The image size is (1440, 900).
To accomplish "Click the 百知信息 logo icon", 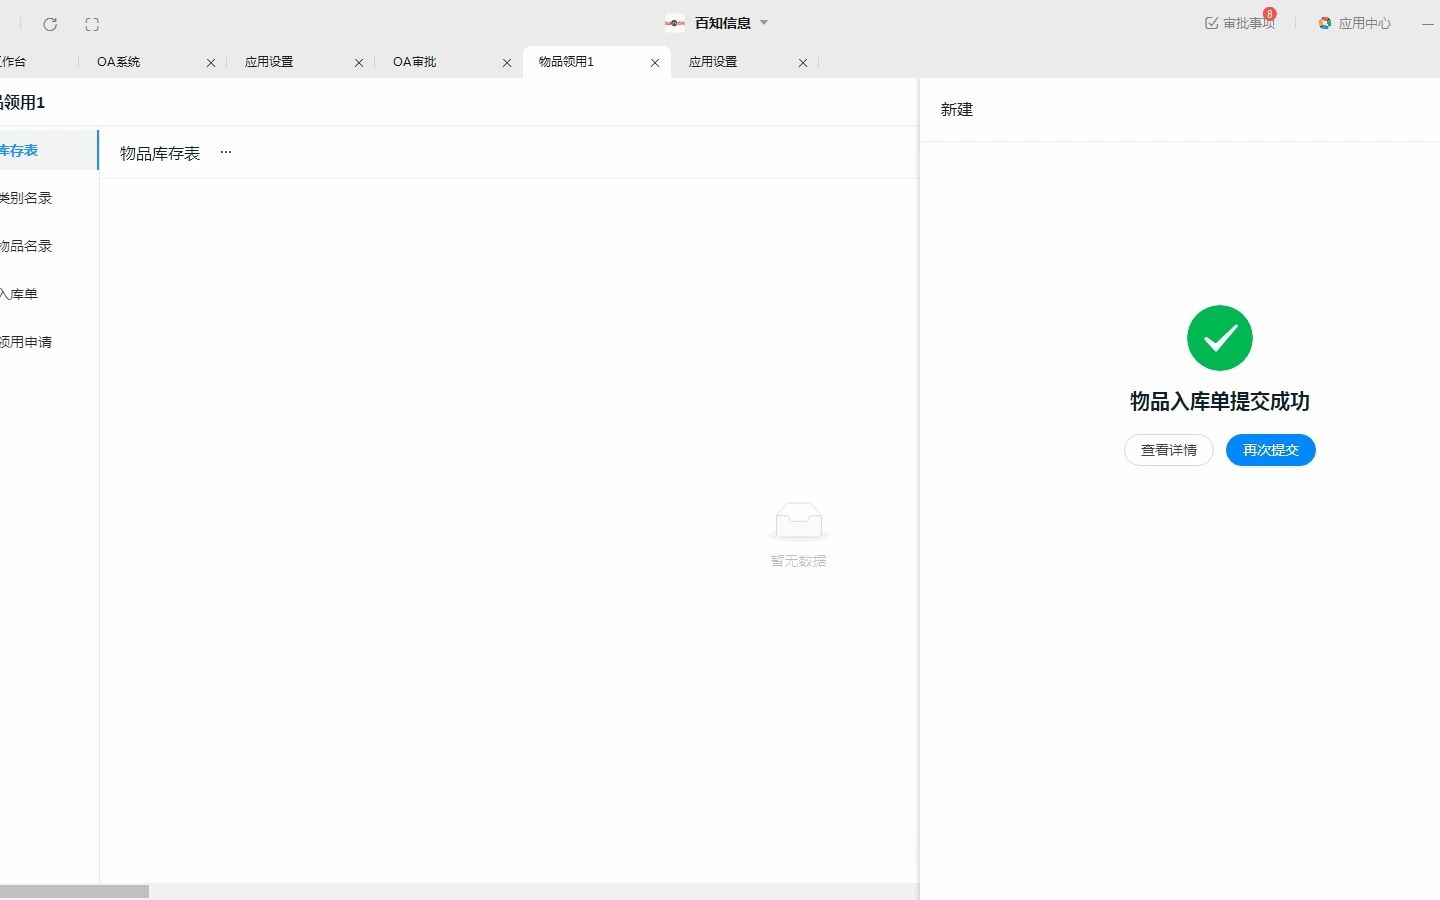I will click(675, 23).
